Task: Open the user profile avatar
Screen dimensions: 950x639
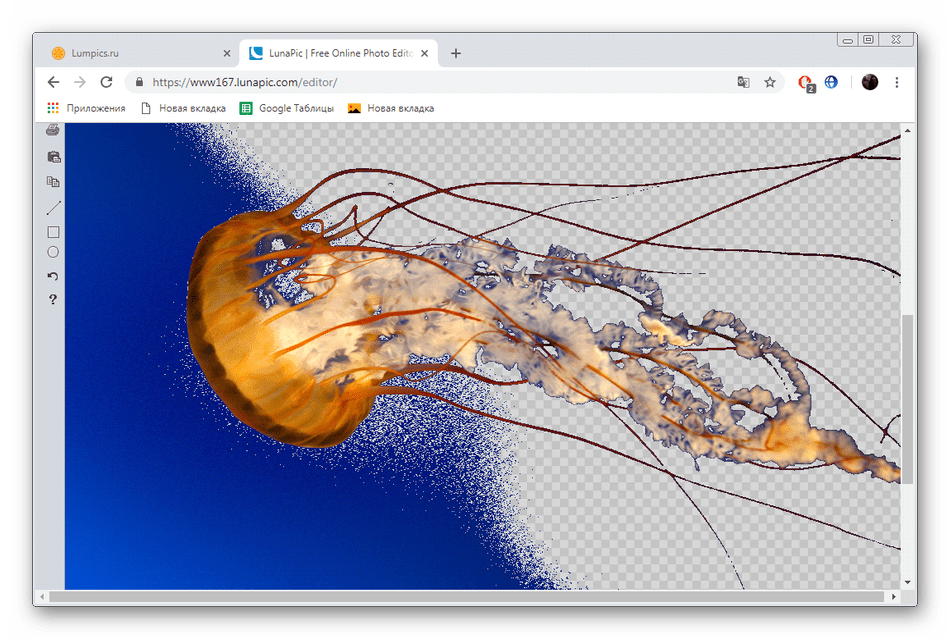Action: (869, 82)
